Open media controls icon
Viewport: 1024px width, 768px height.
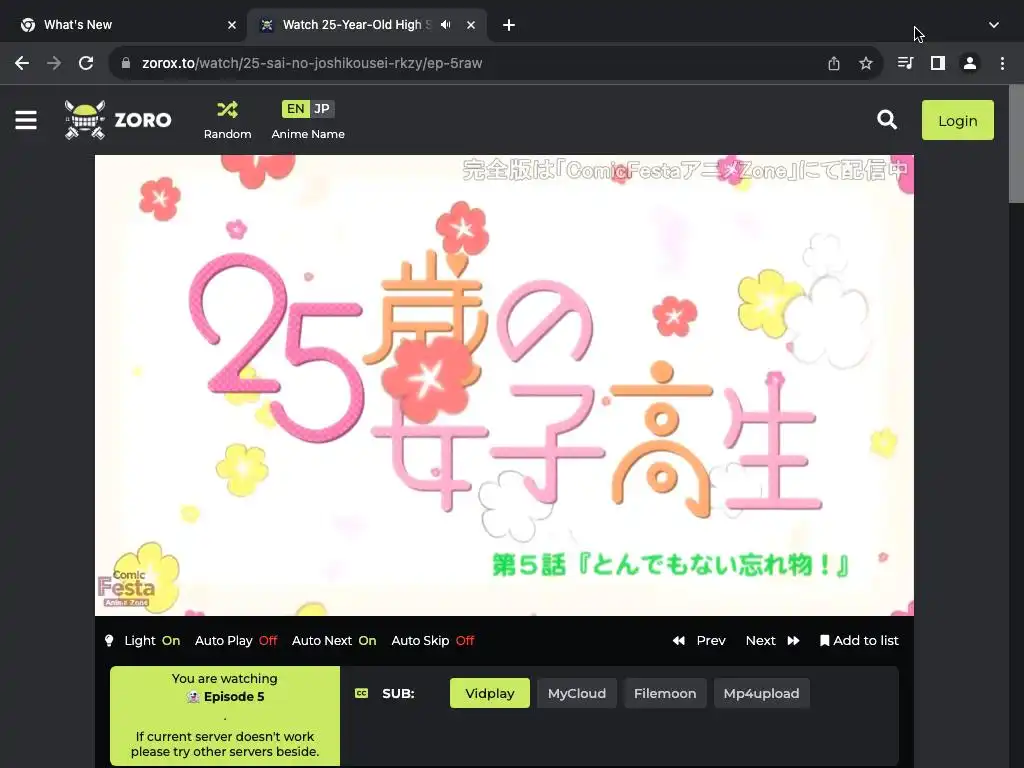(905, 63)
